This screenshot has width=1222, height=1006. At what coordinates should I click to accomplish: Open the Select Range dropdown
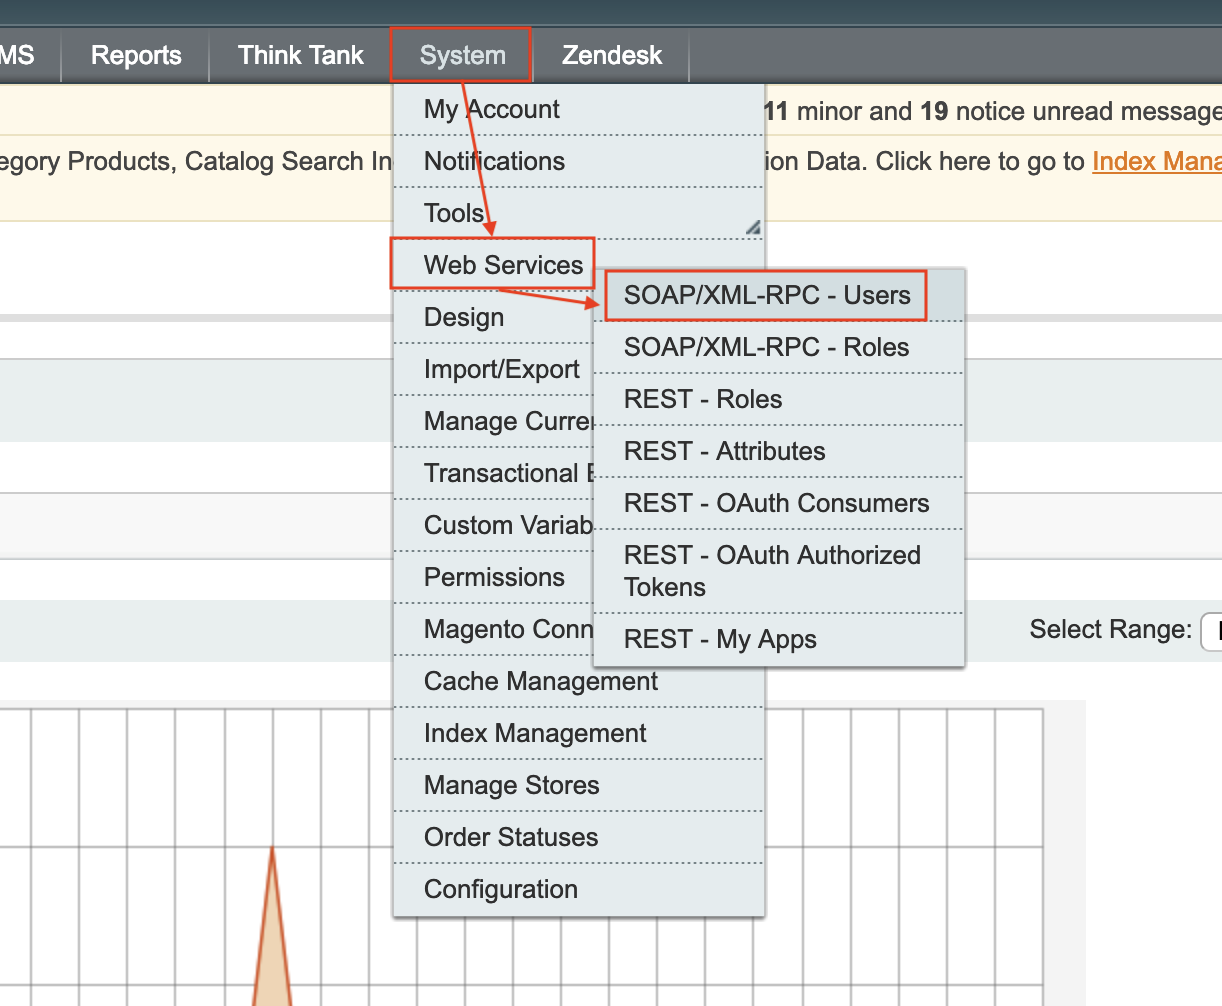(1211, 630)
